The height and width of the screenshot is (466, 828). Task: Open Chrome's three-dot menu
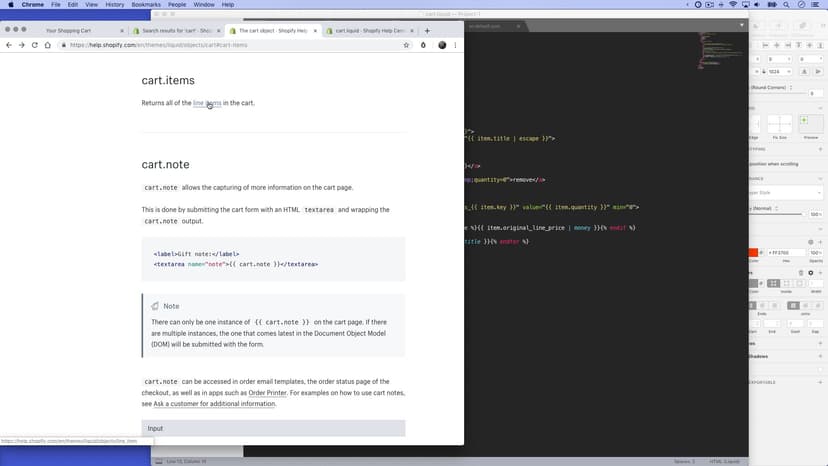tap(455, 45)
